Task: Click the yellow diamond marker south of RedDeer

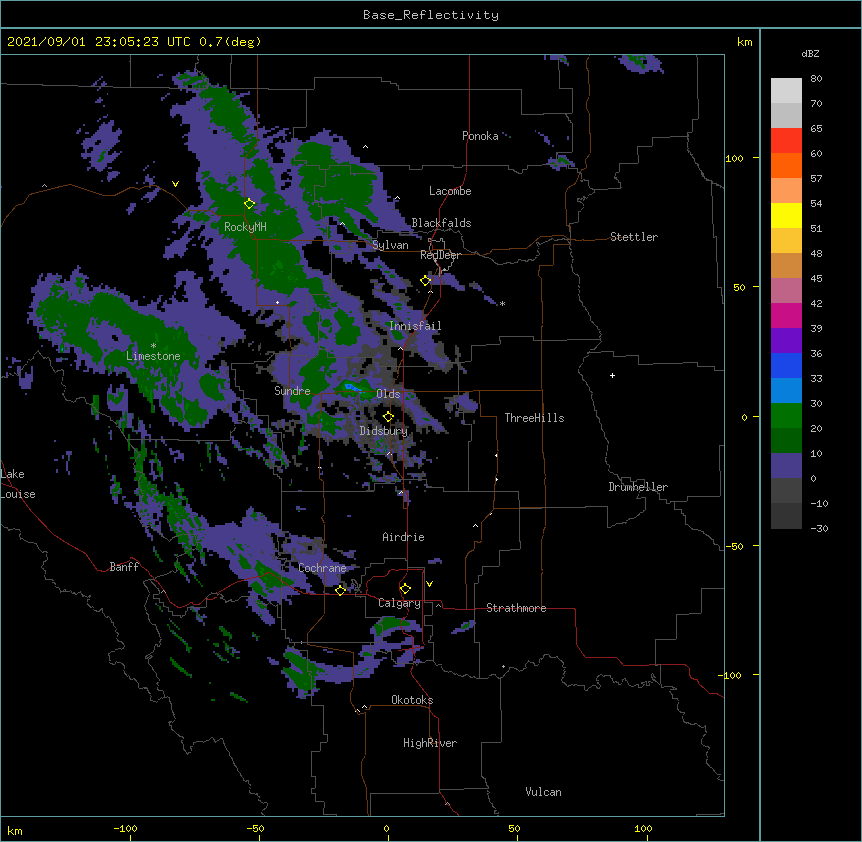Action: (x=426, y=281)
